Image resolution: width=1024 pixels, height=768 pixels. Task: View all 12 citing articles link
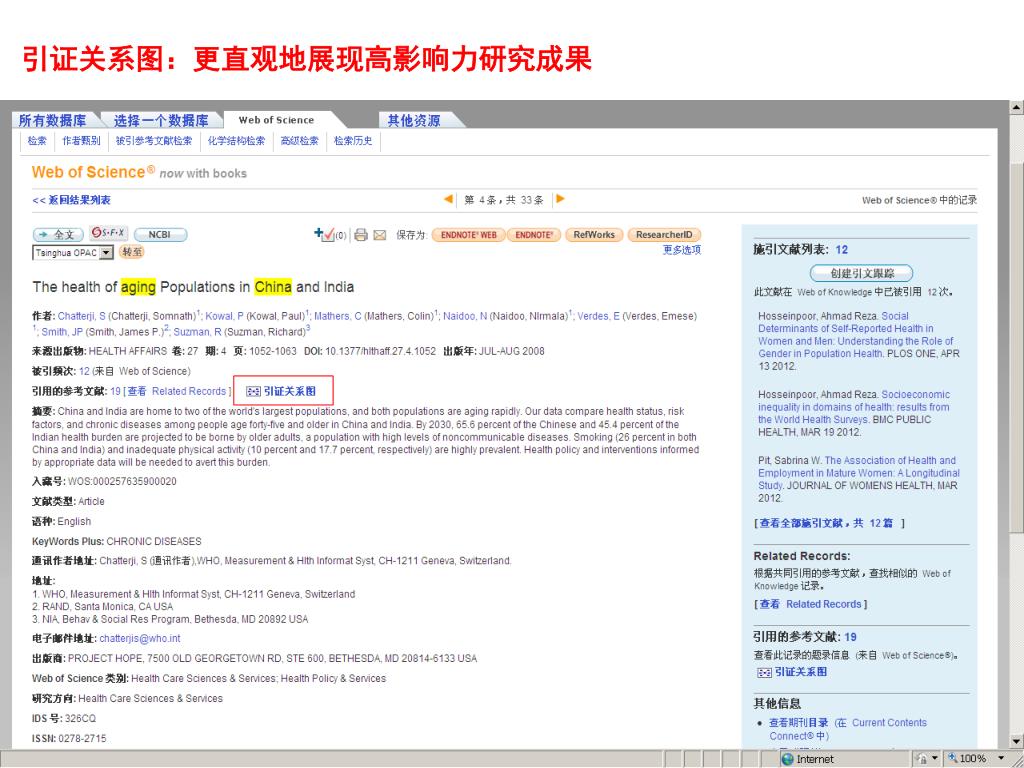coord(829,523)
